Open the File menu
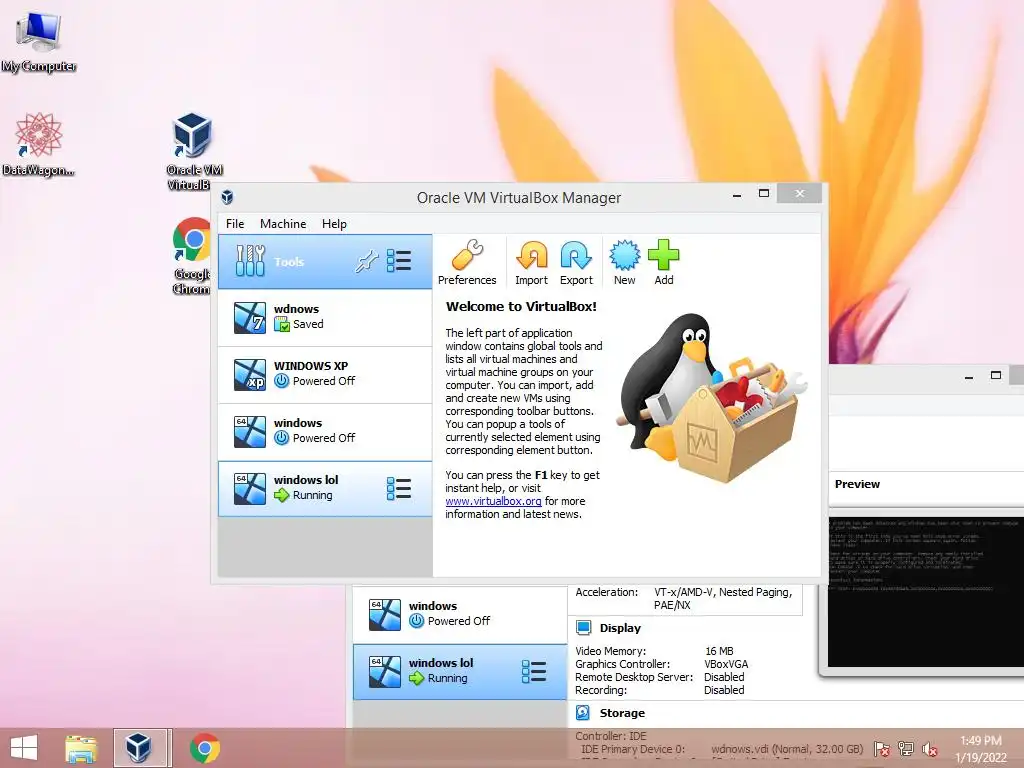 [235, 223]
